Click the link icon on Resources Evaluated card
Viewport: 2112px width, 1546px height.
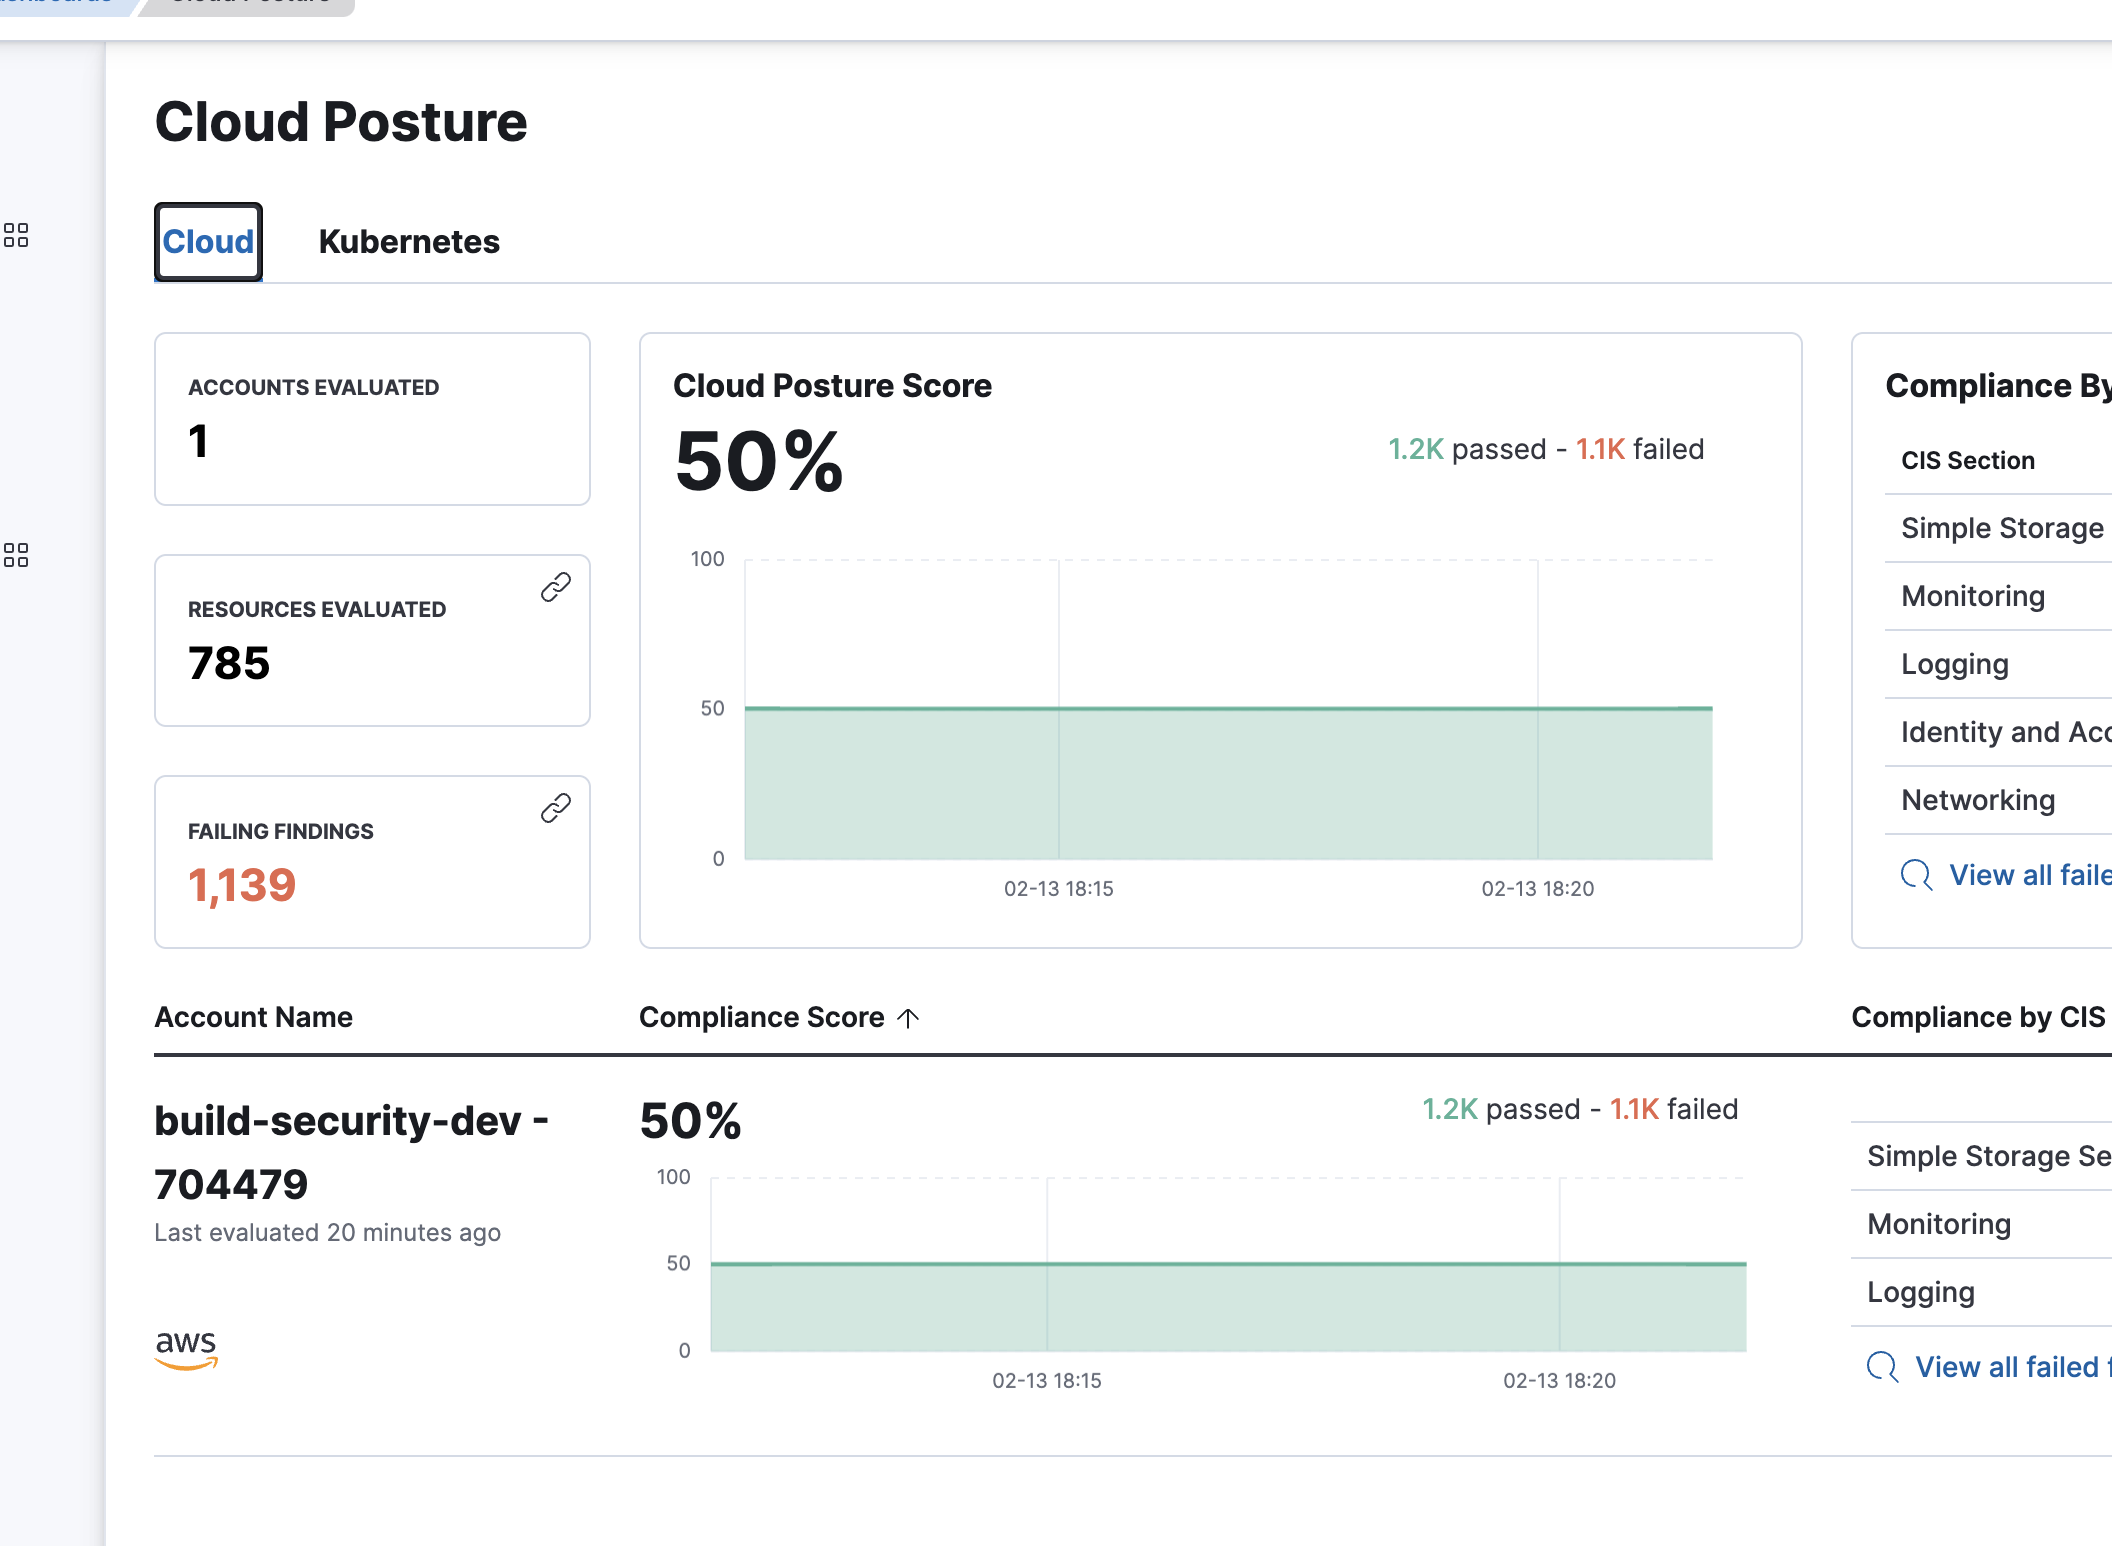tap(556, 587)
